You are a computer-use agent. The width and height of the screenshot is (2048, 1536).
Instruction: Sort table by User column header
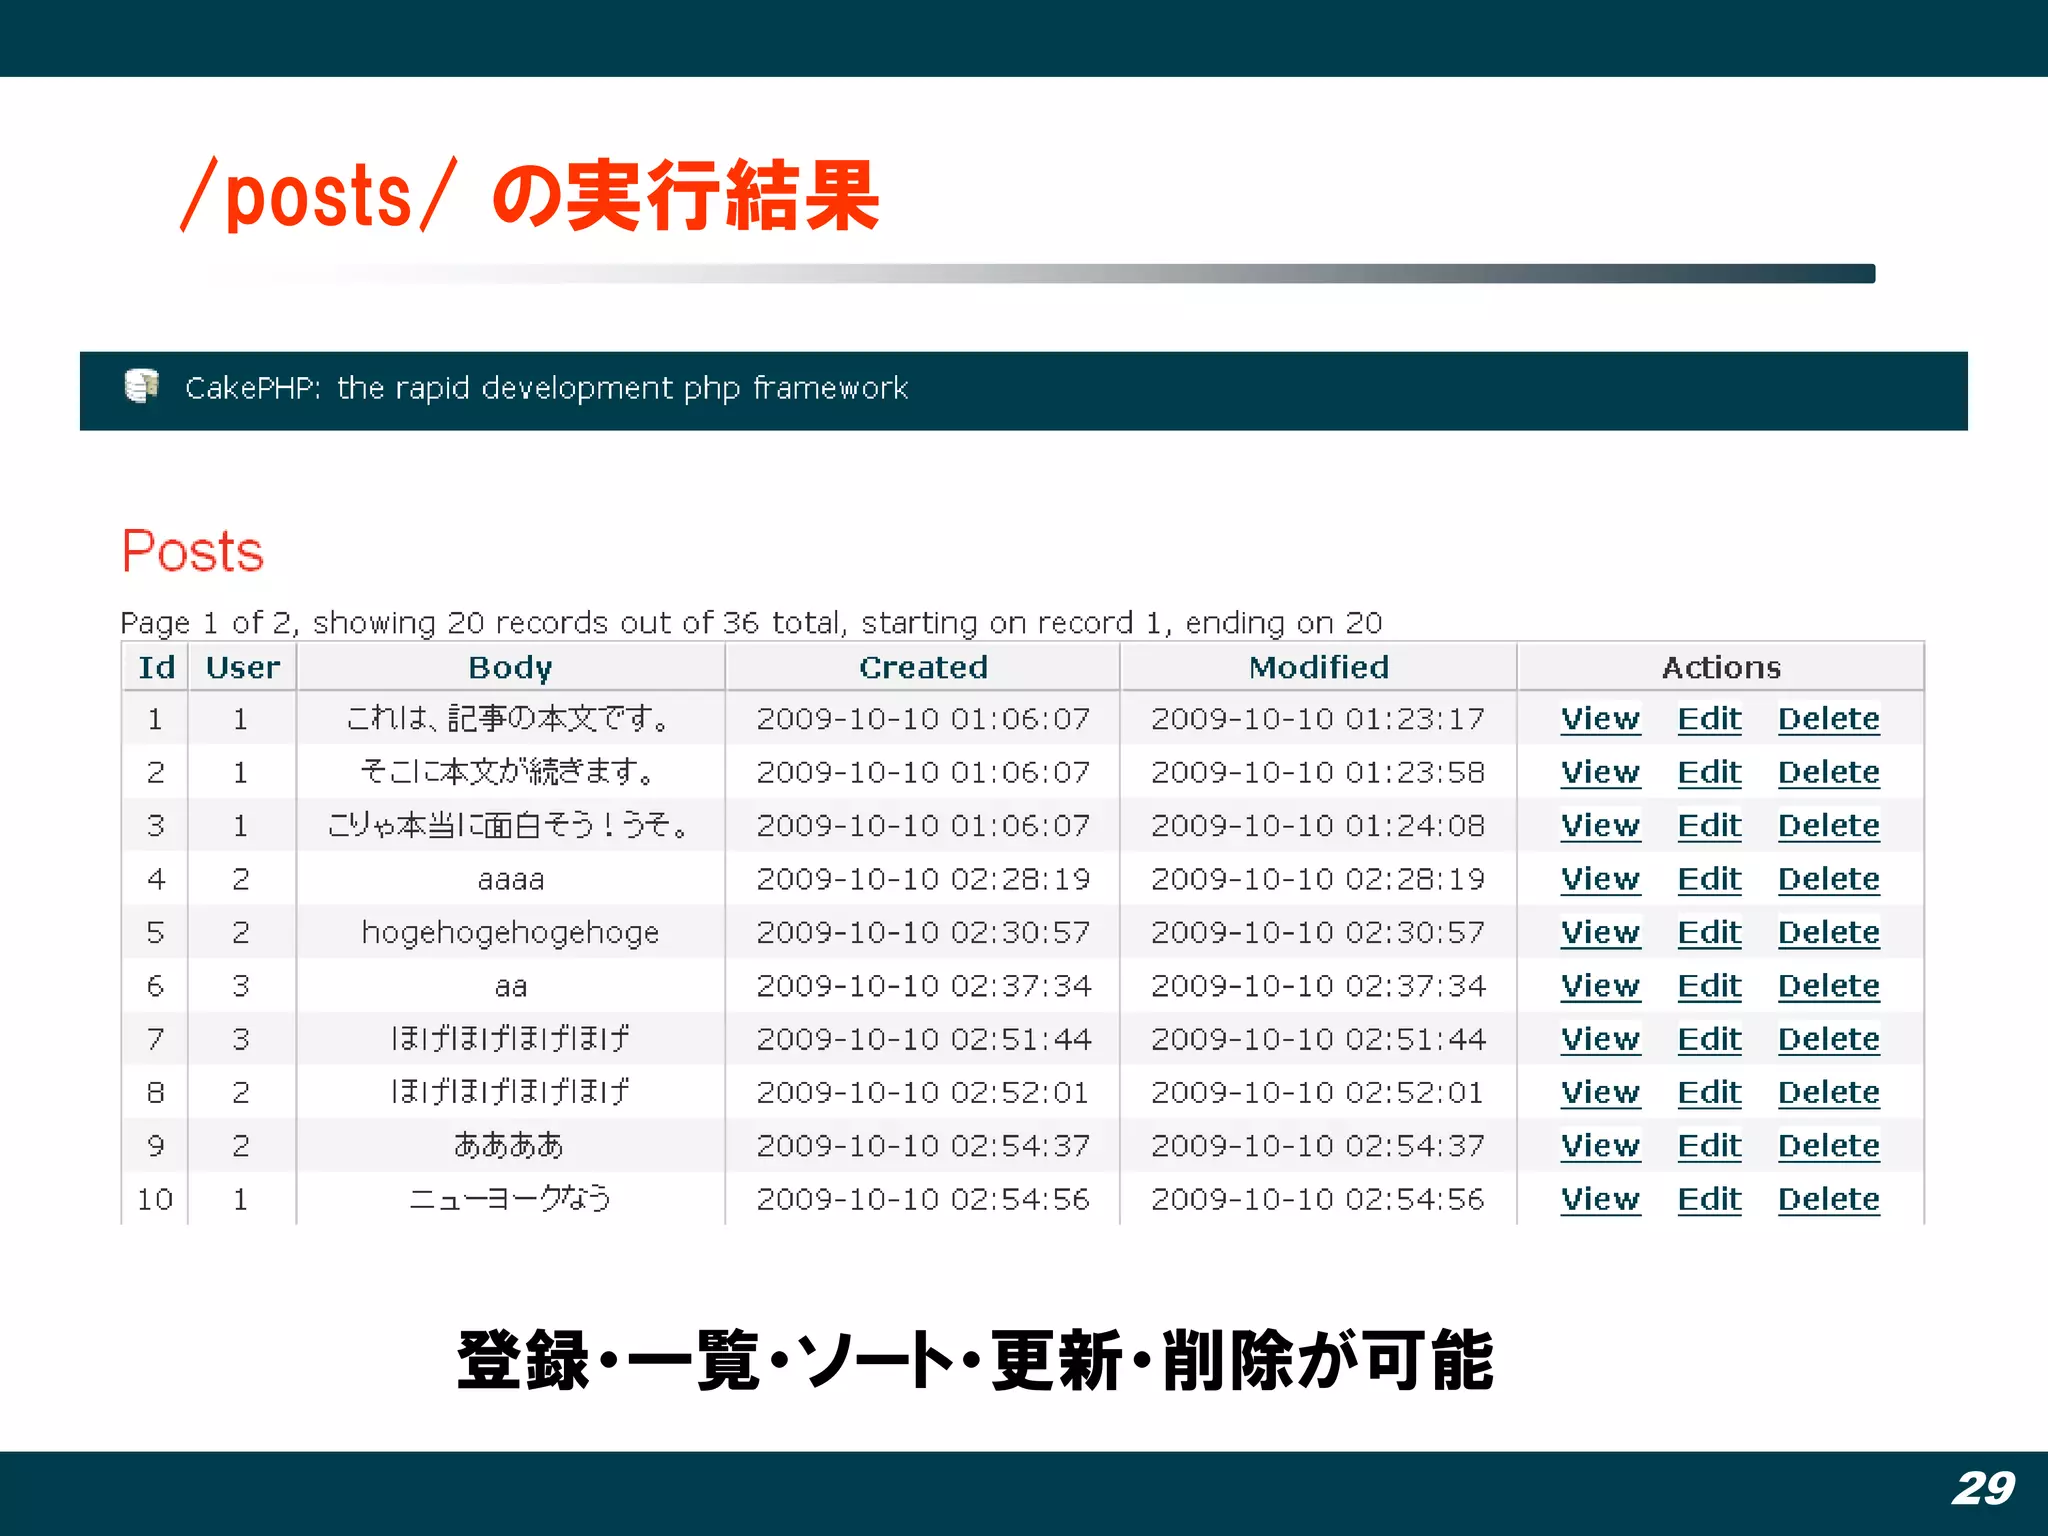click(x=242, y=667)
